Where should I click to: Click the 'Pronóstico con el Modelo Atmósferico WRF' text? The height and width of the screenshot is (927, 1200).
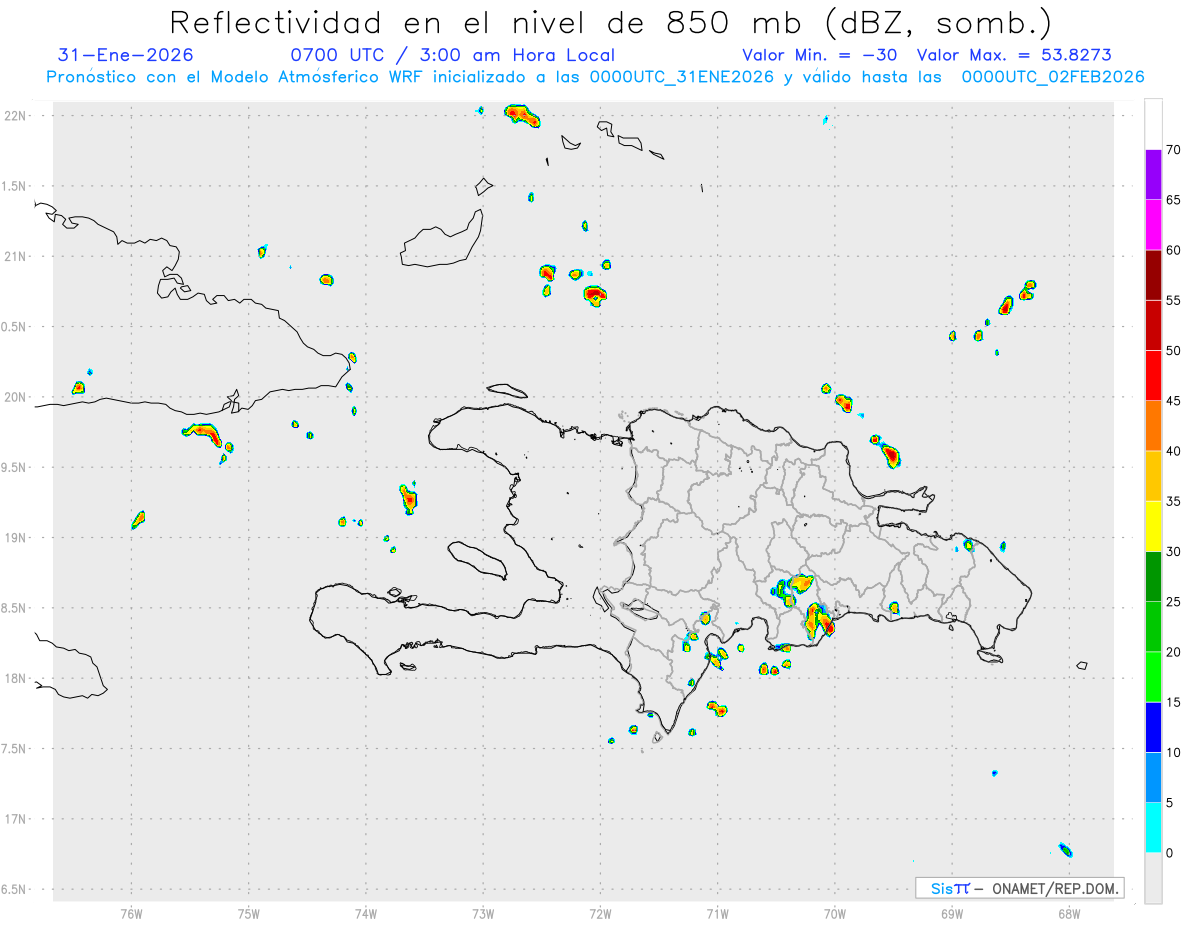236,77
